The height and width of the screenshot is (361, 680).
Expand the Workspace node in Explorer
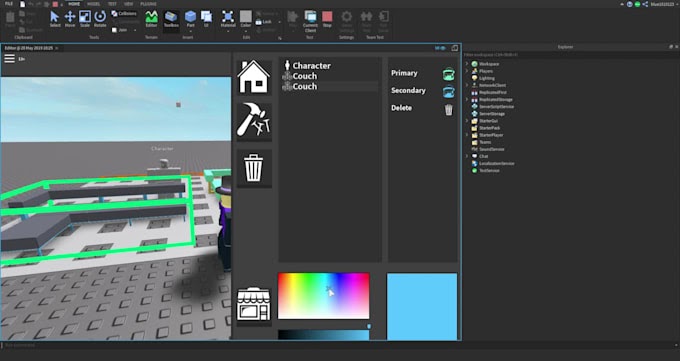coord(467,64)
